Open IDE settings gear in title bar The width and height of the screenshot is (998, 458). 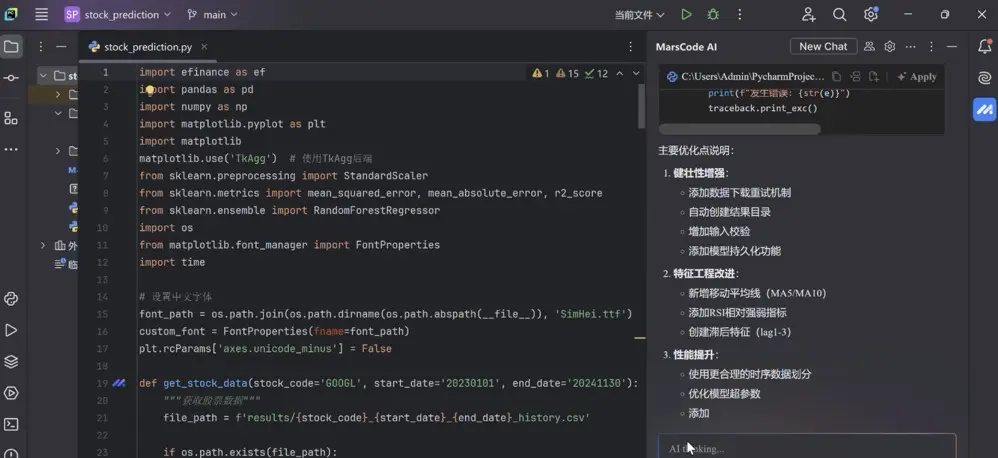coord(871,14)
